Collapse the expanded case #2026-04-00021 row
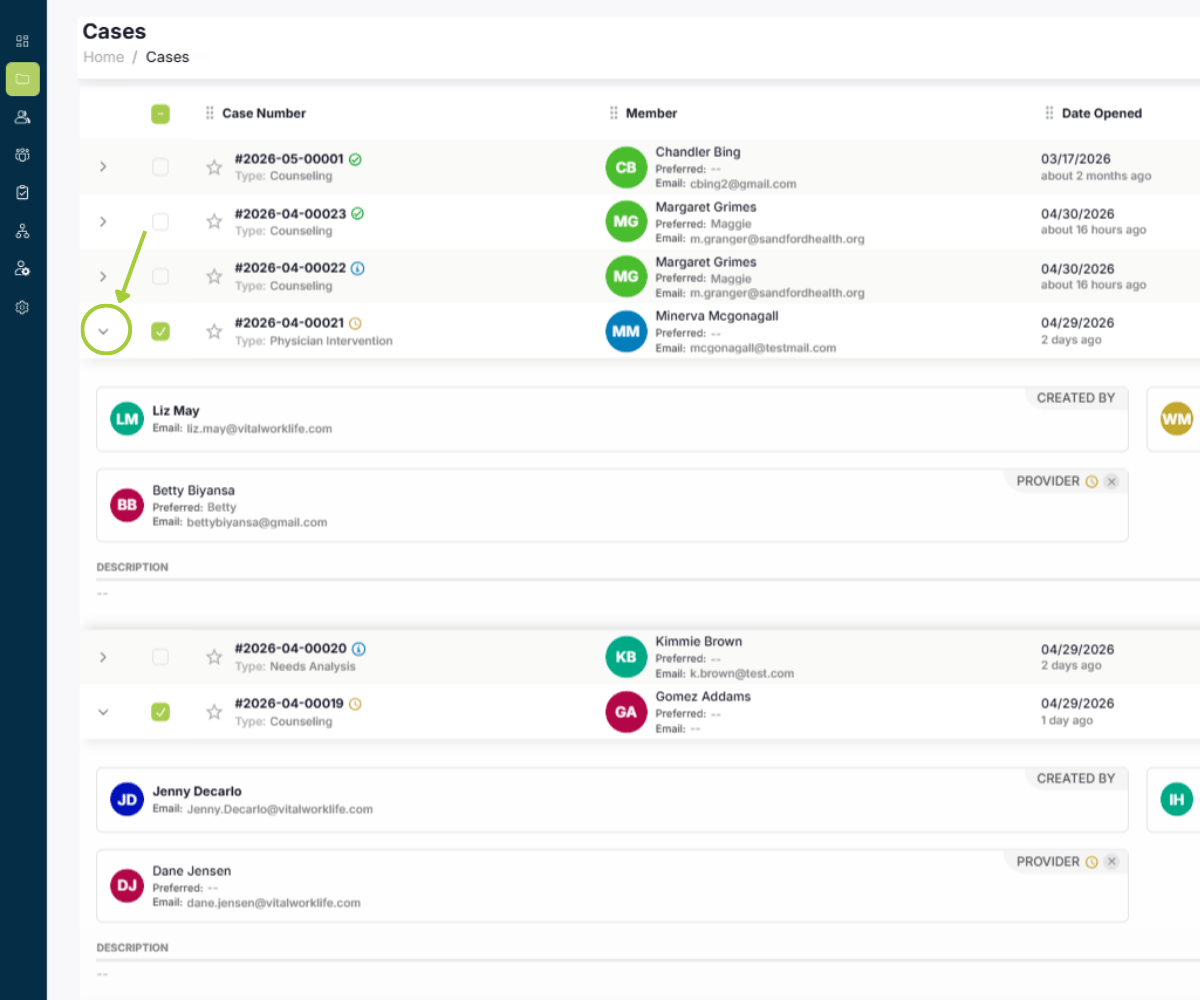Image resolution: width=1200 pixels, height=1000 pixels. point(103,332)
